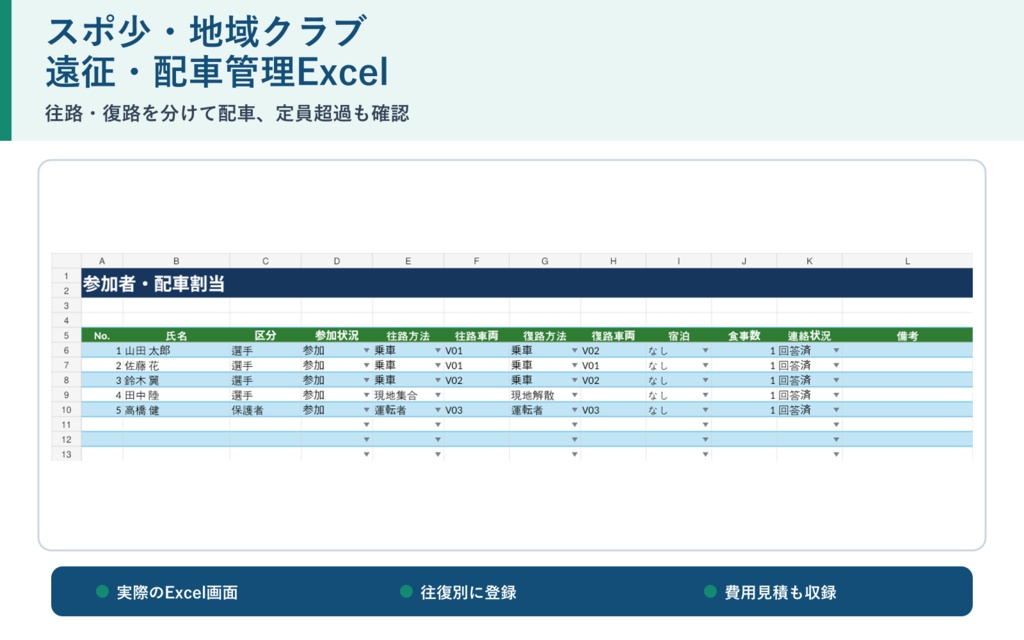
Task: Click the 往路車両 header cell
Action: [476, 336]
